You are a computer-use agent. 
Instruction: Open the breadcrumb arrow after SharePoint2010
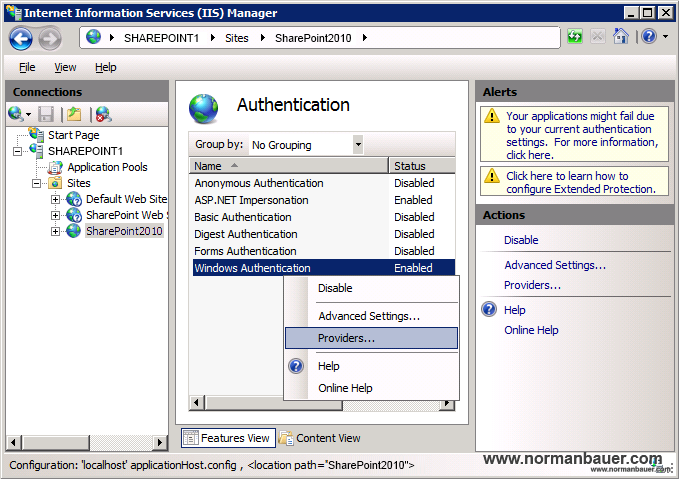(x=365, y=38)
